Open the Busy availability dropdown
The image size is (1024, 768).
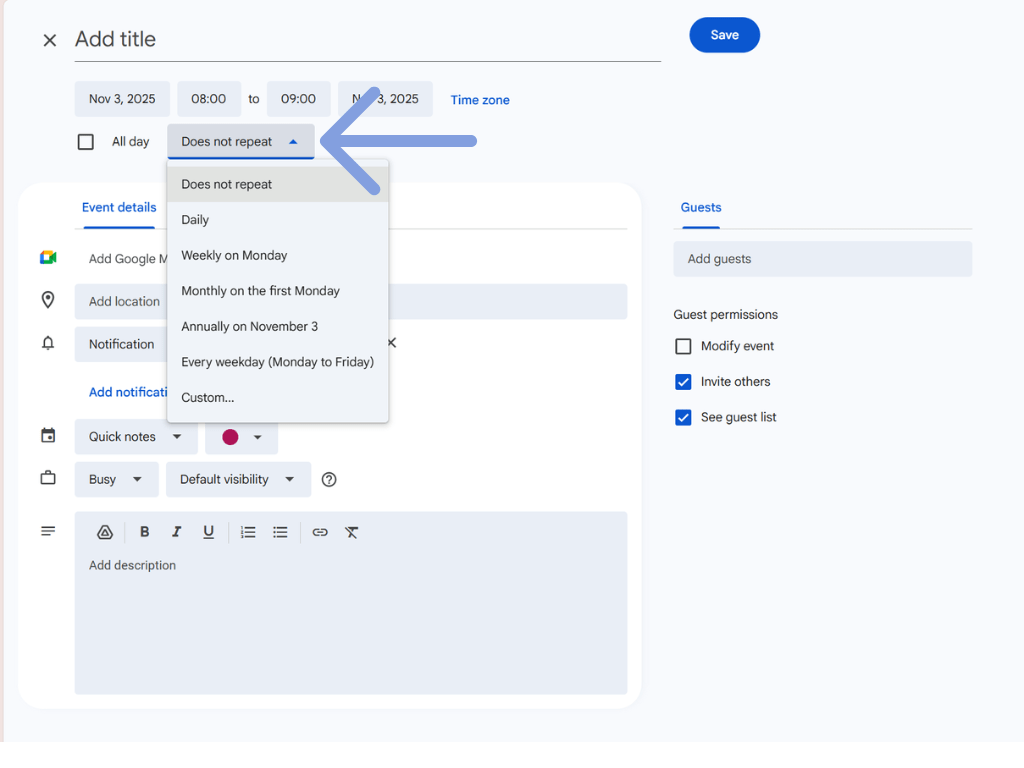click(x=116, y=480)
